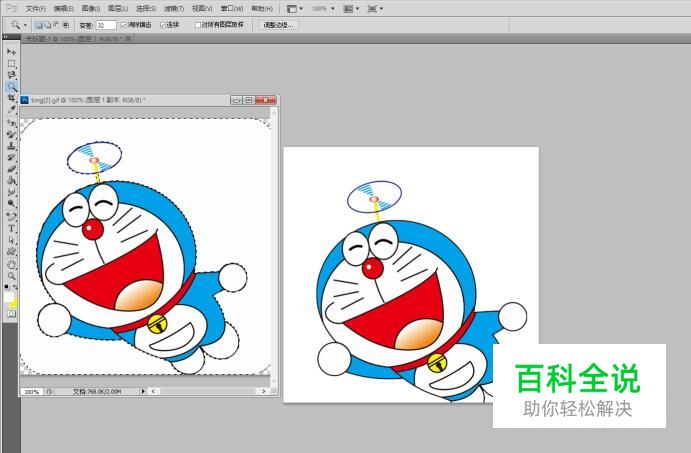691x453 pixels.
Task: Expand the collapsed toolbox with double arrow
Action: [6, 37]
